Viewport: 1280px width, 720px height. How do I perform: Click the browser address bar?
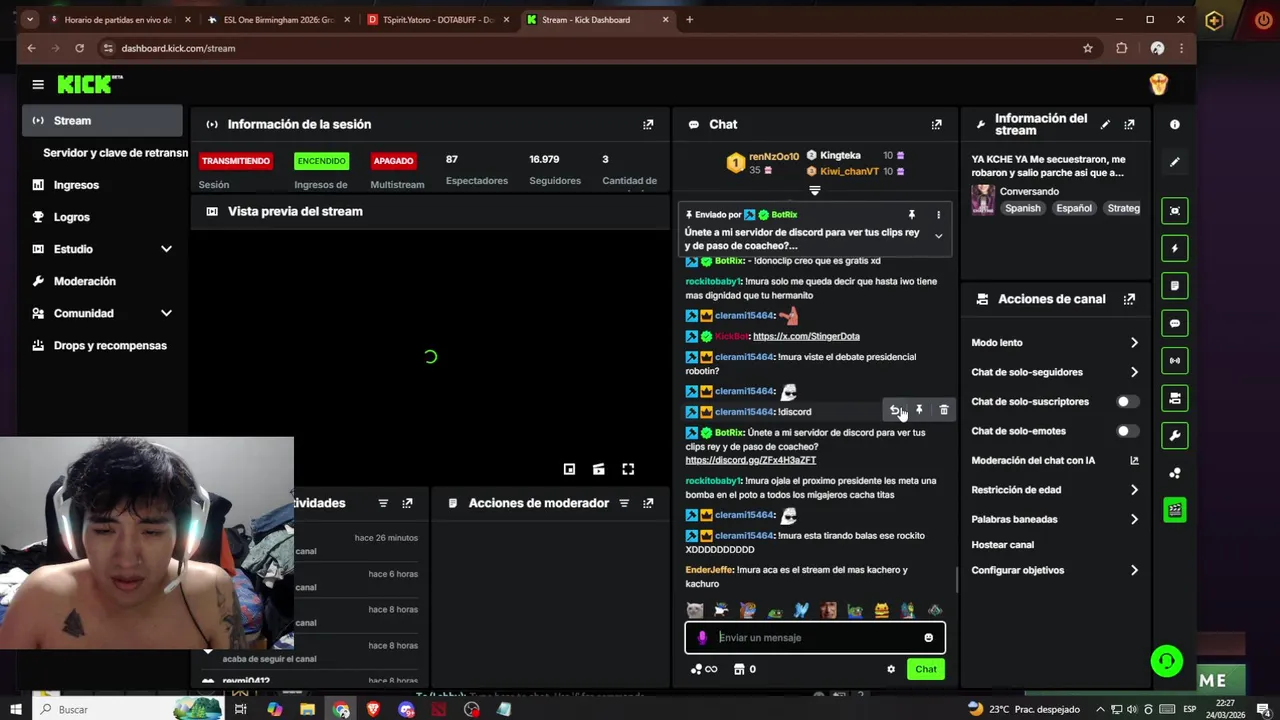(x=590, y=48)
